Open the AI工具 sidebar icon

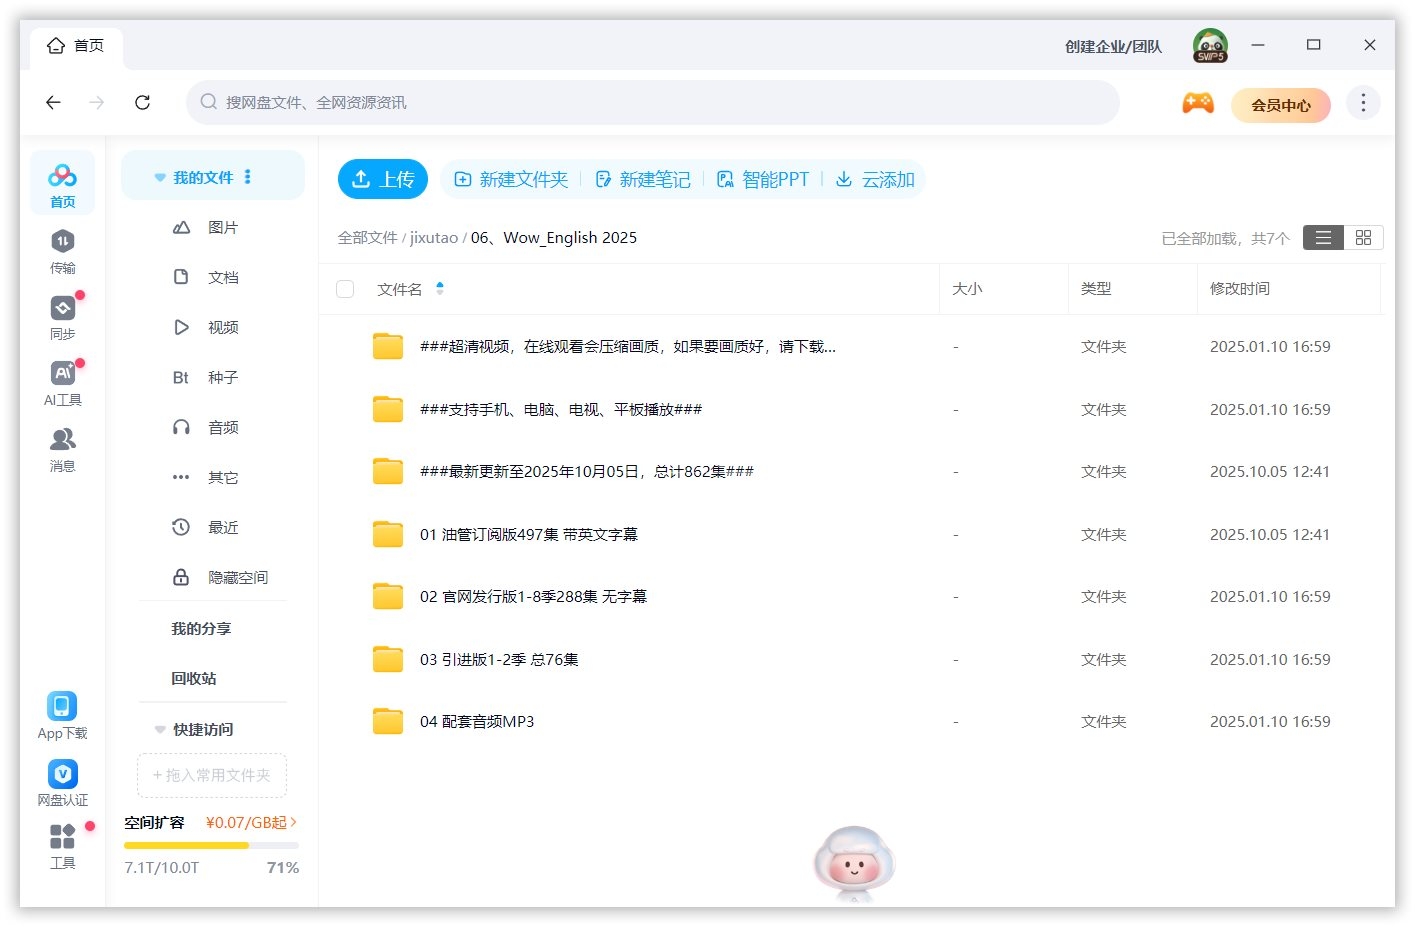point(62,375)
